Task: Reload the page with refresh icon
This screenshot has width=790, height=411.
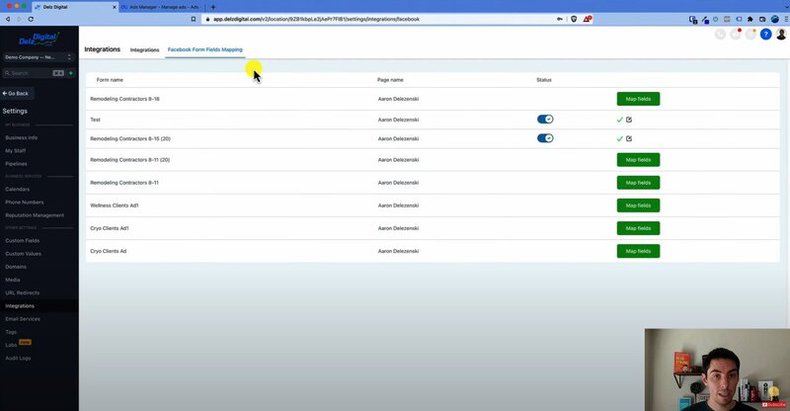Action: [x=31, y=19]
